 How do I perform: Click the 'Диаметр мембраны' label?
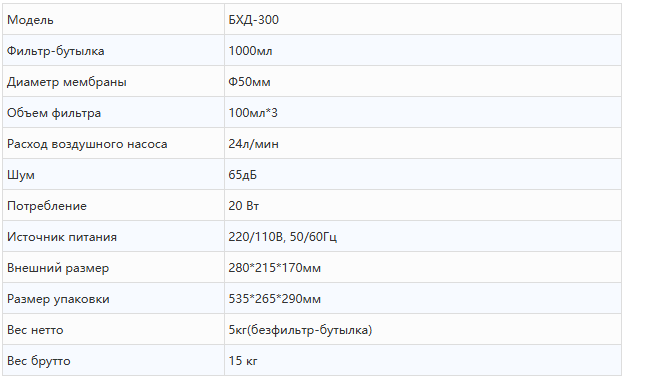pyautogui.click(x=67, y=82)
